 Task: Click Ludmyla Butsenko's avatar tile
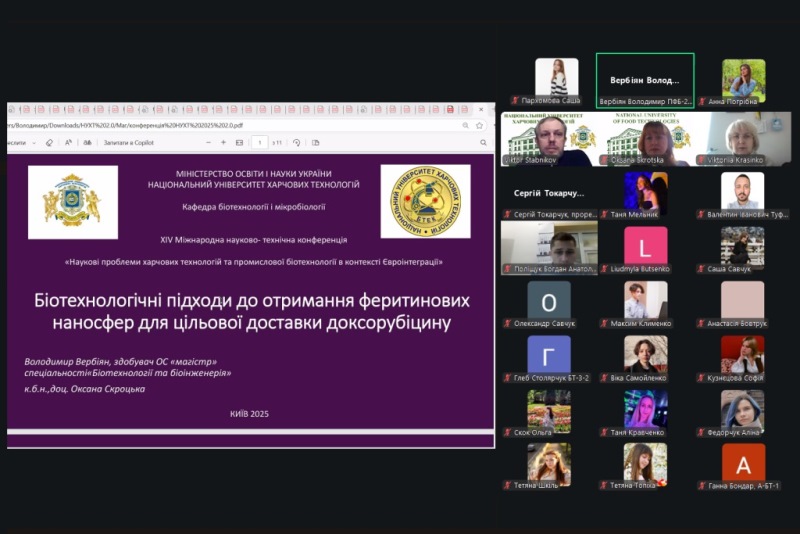click(645, 246)
